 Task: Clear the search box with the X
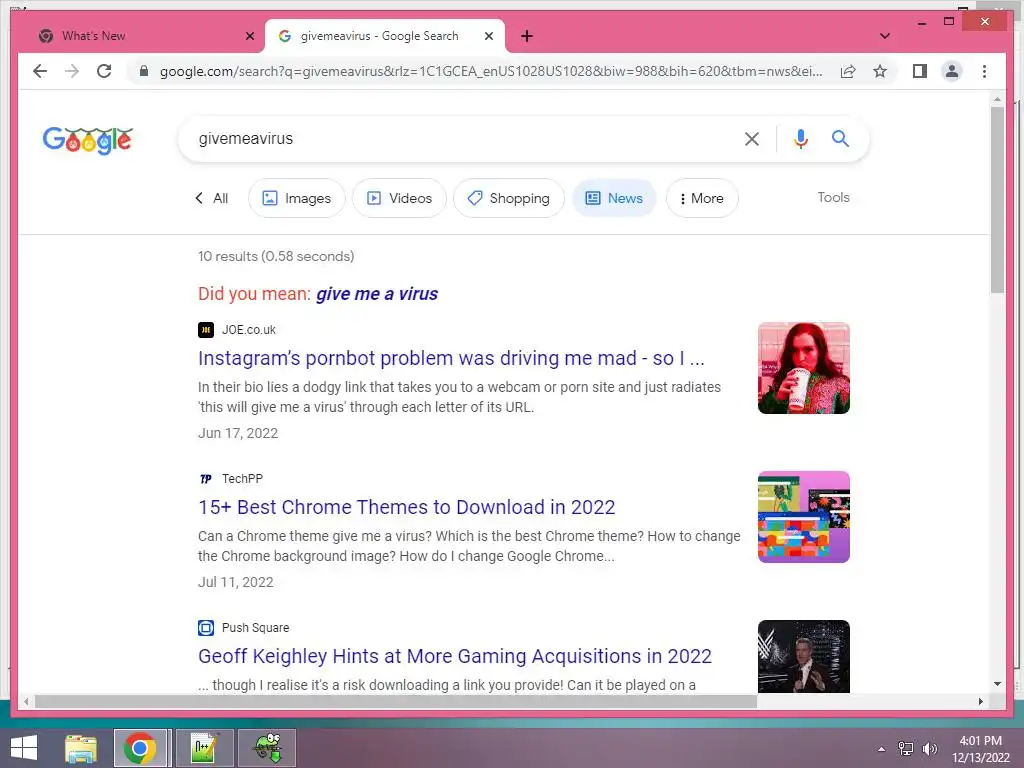pos(752,138)
